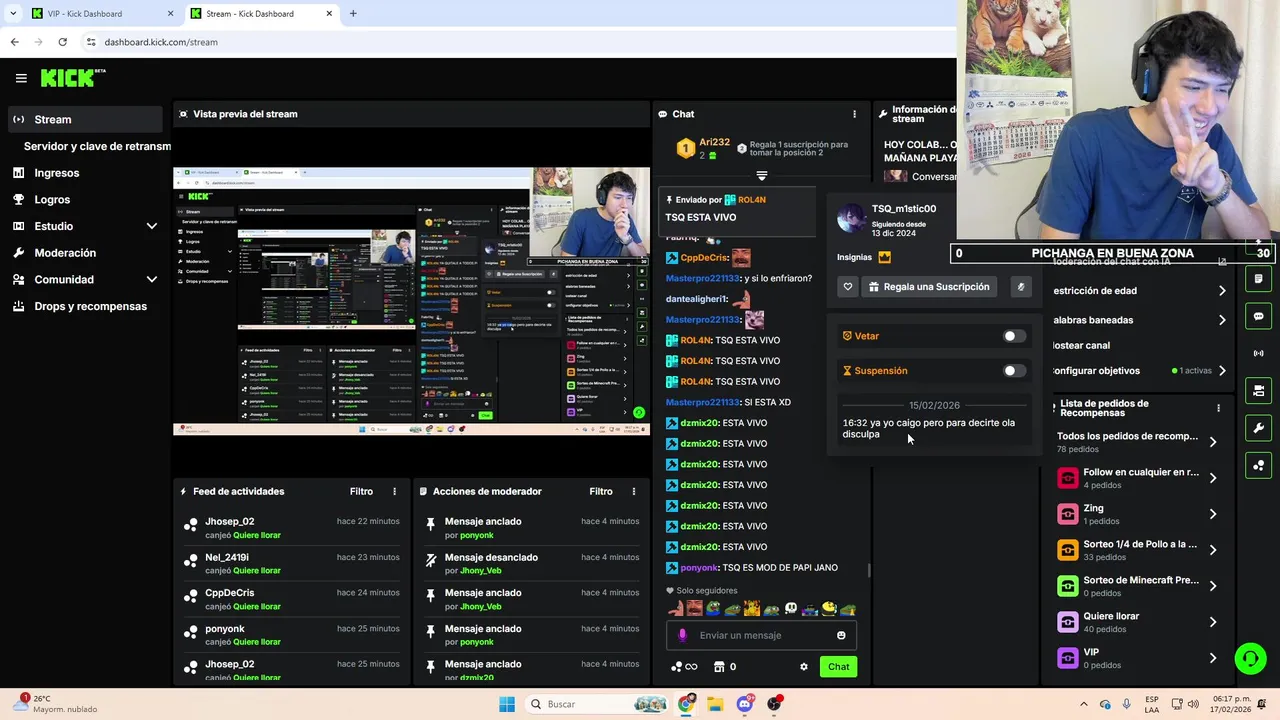Click the broadcast signal icon in right toolbar
This screenshot has width=1280, height=720.
pos(1258,353)
